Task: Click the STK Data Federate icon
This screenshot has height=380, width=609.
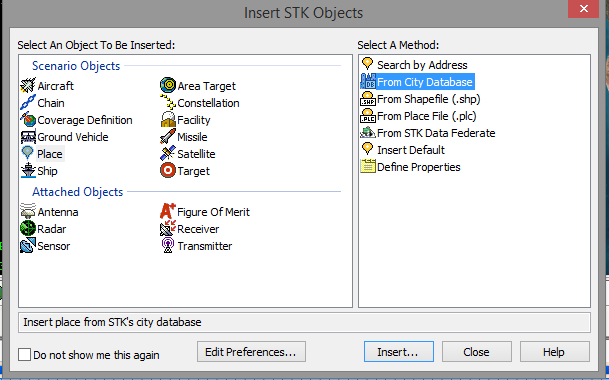Action: pyautogui.click(x=368, y=133)
